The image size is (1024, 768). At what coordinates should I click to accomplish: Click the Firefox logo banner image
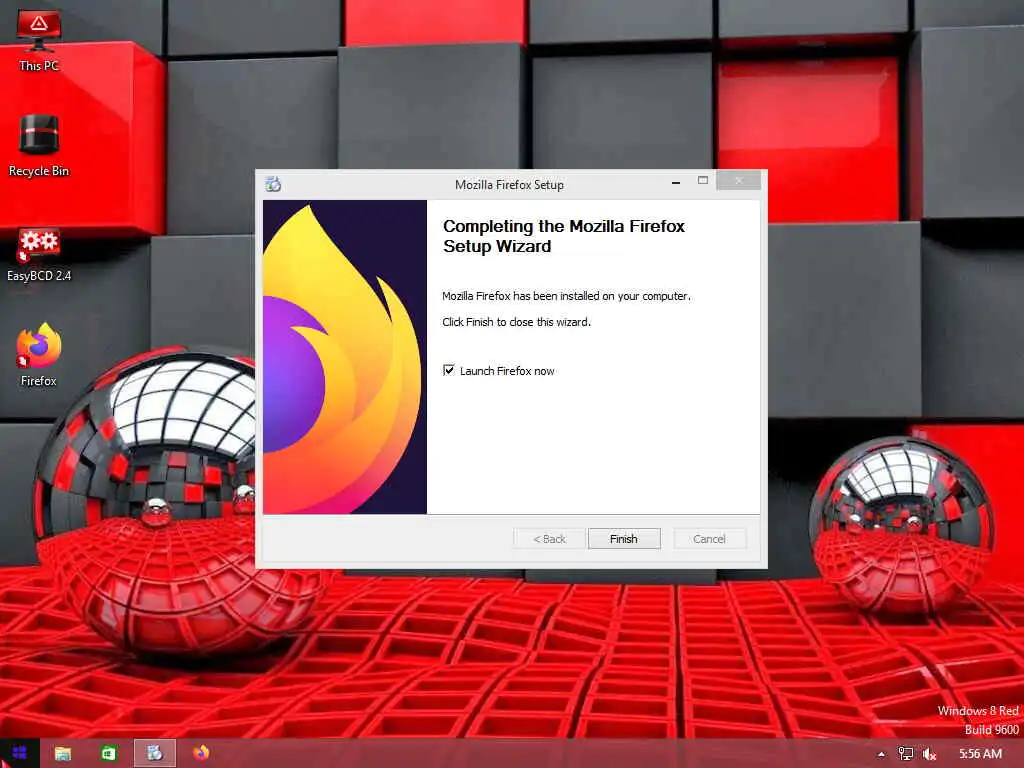[x=345, y=357]
